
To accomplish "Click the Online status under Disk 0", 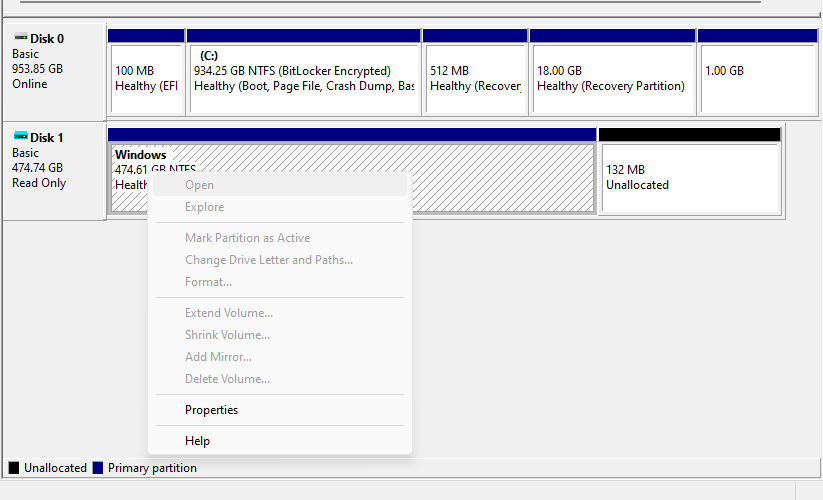I will [x=29, y=84].
